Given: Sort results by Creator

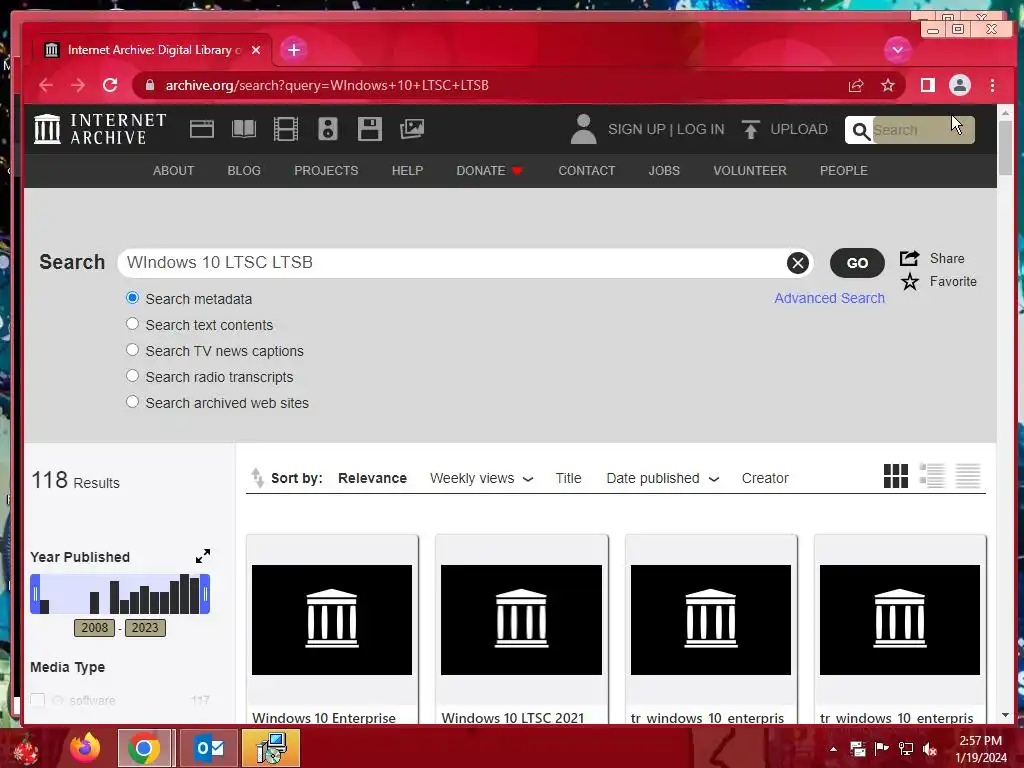Looking at the screenshot, I should pos(765,478).
